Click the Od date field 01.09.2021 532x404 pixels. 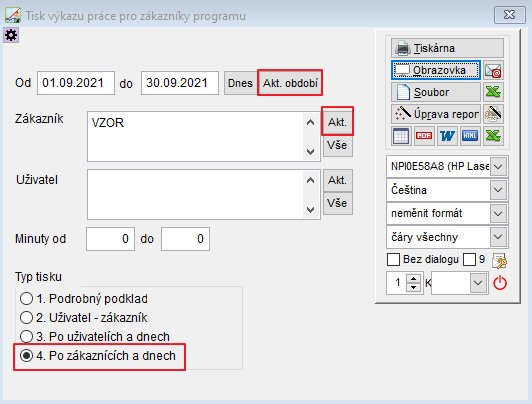coord(76,83)
